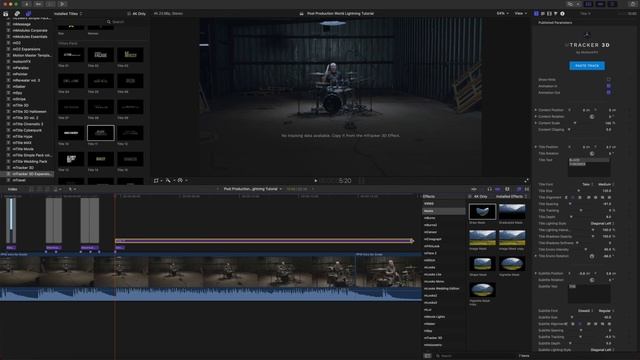
Task: Open the Libraries sidebar icon
Action: pos(6,13)
